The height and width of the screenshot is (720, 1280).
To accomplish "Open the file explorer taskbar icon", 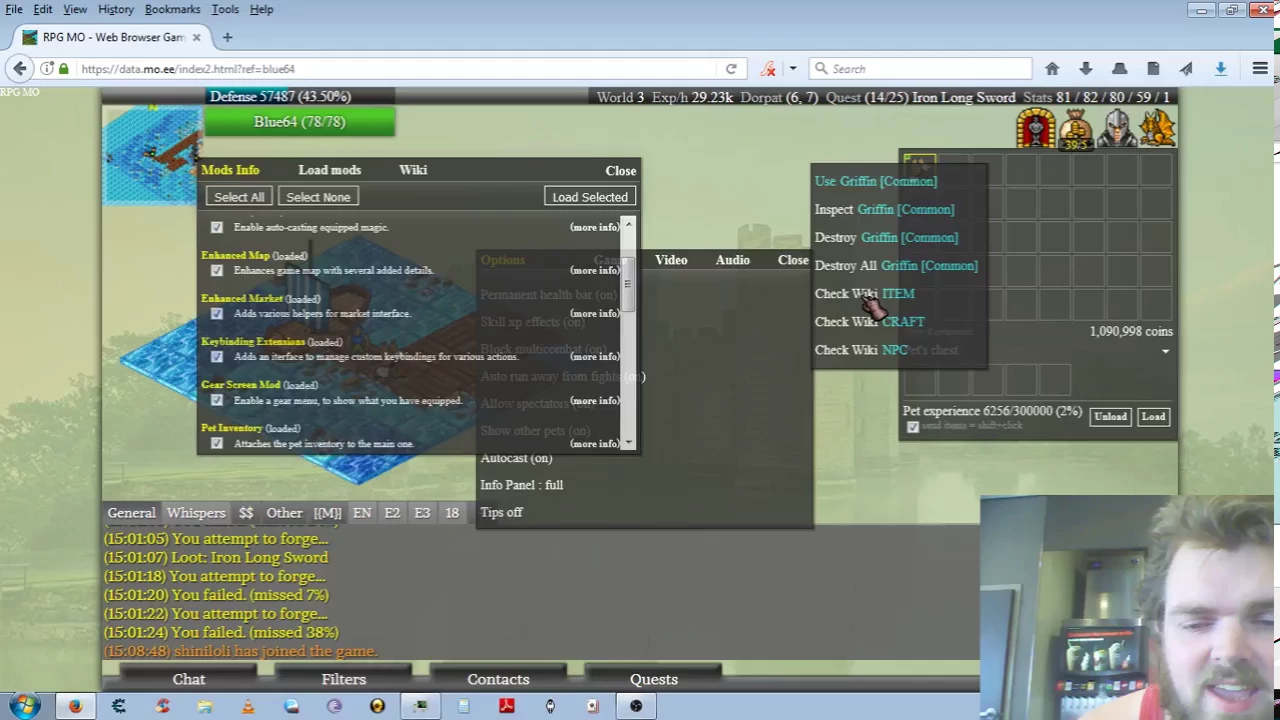I will coord(205,706).
